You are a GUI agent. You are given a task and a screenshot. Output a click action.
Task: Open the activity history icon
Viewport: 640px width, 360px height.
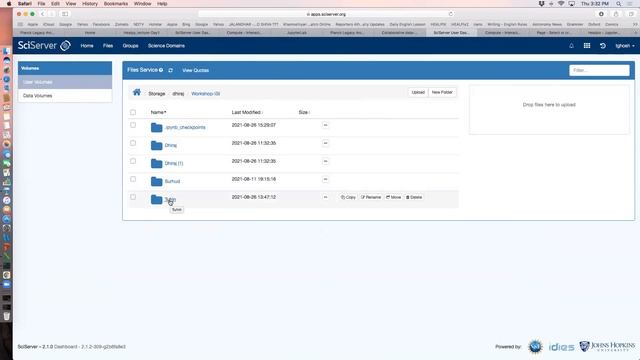click(x=603, y=46)
